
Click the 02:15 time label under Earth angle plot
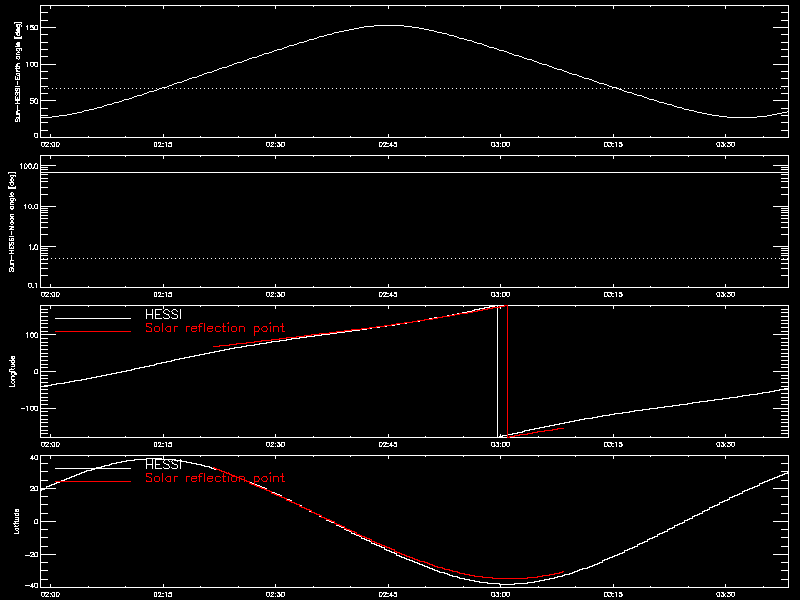point(163,144)
